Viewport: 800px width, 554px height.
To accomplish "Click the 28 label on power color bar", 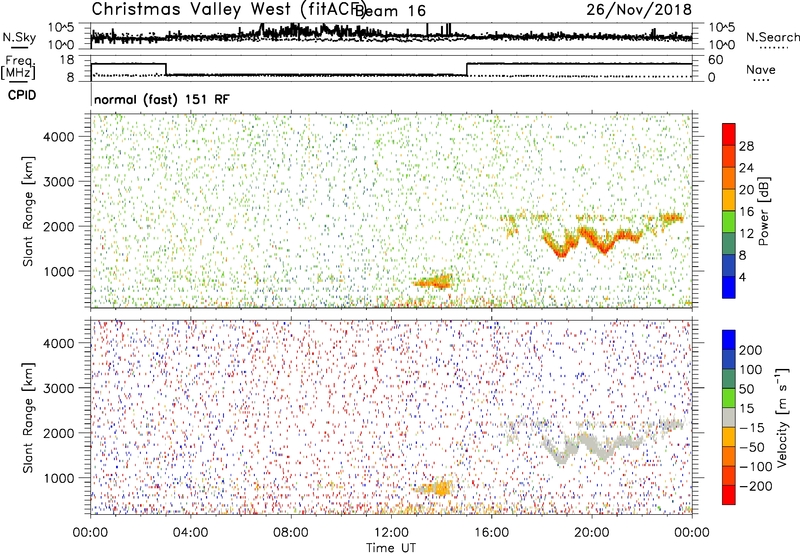I will pyautogui.click(x=746, y=146).
